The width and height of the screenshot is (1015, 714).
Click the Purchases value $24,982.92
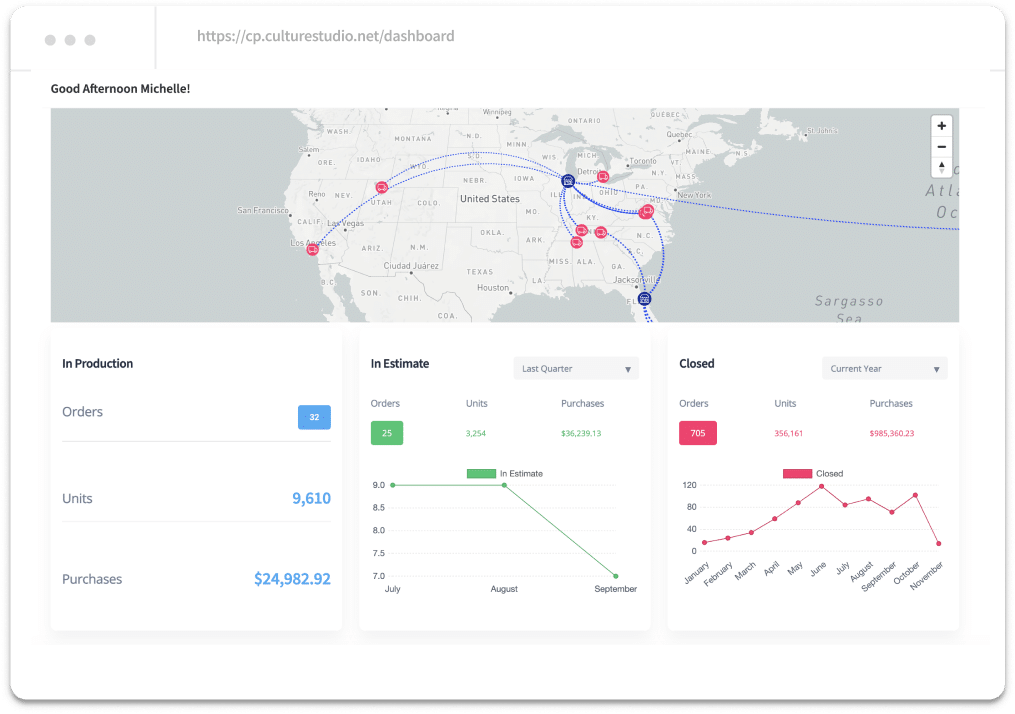coord(292,578)
